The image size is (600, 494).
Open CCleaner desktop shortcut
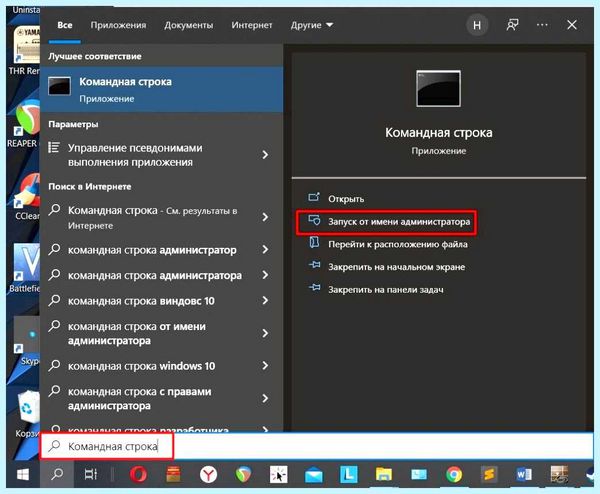[x=26, y=197]
